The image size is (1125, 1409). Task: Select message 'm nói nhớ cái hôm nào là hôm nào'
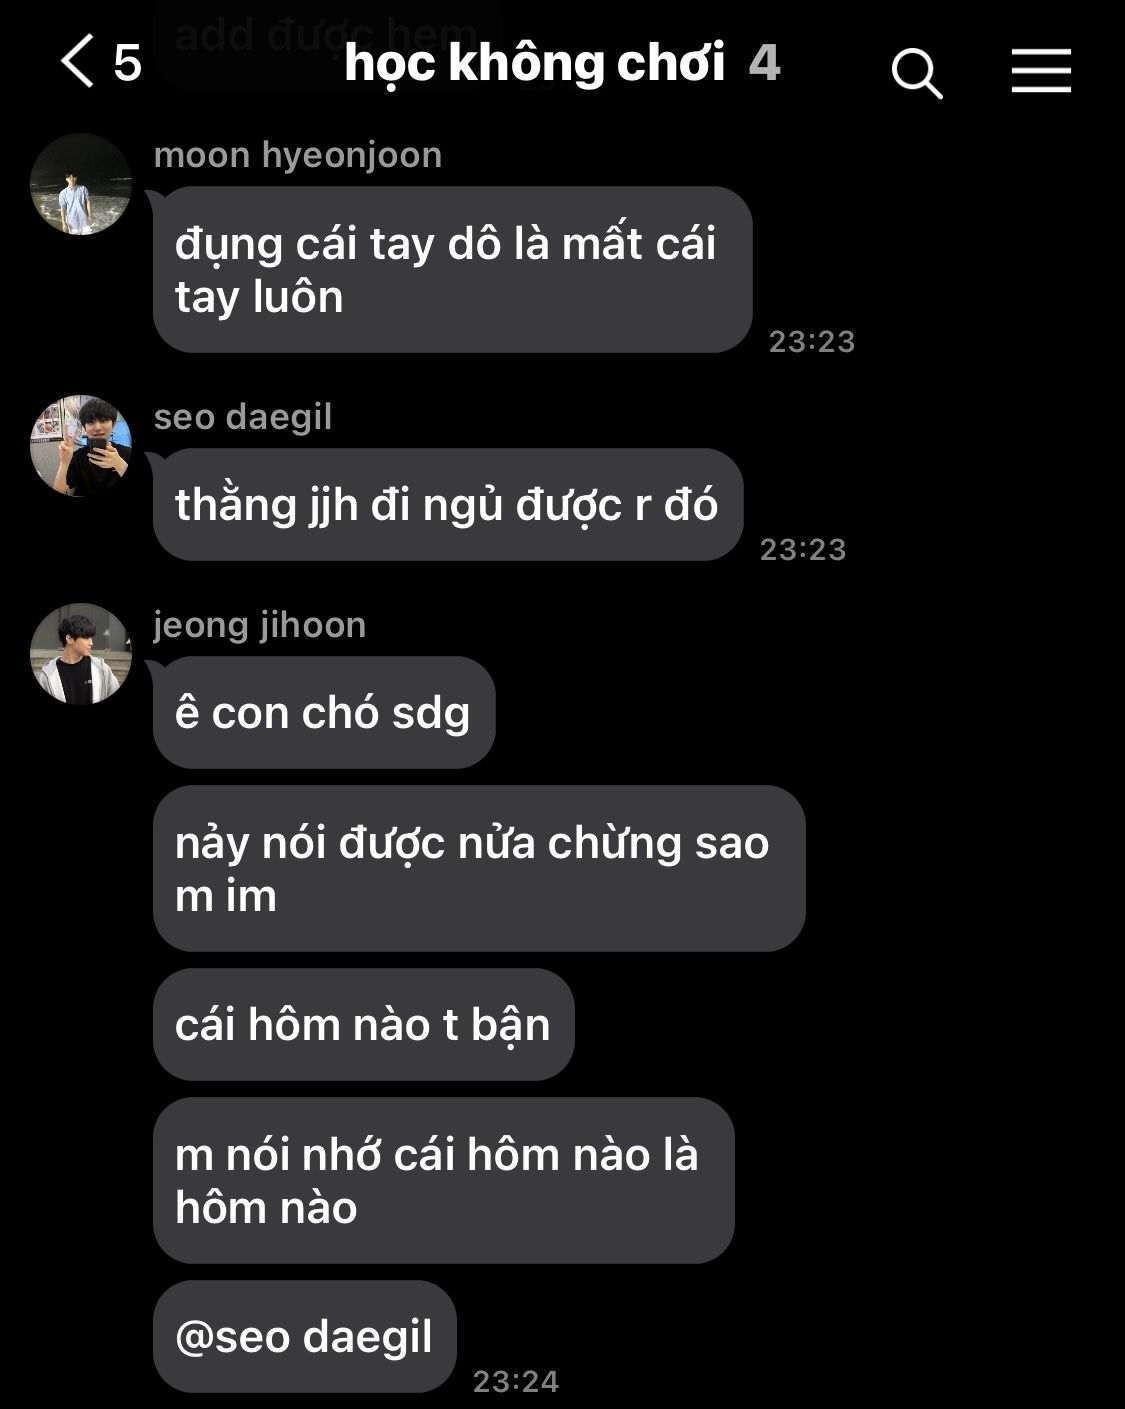pyautogui.click(x=444, y=1181)
